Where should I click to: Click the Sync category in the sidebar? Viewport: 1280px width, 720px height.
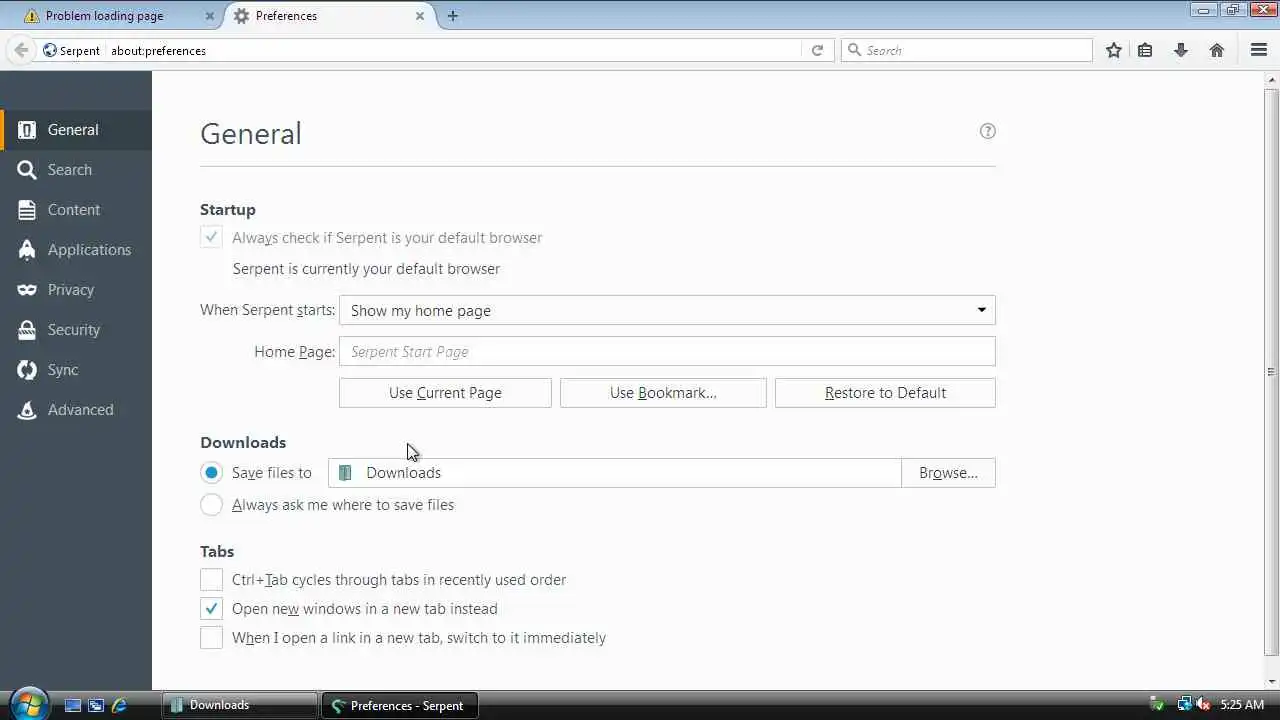76,370
